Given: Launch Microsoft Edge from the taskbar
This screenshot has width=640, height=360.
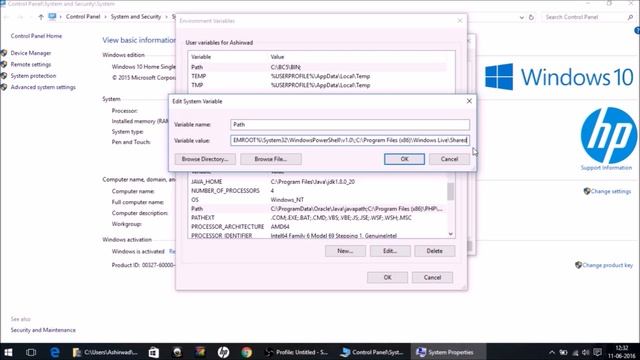Looking at the screenshot, I should (54, 352).
